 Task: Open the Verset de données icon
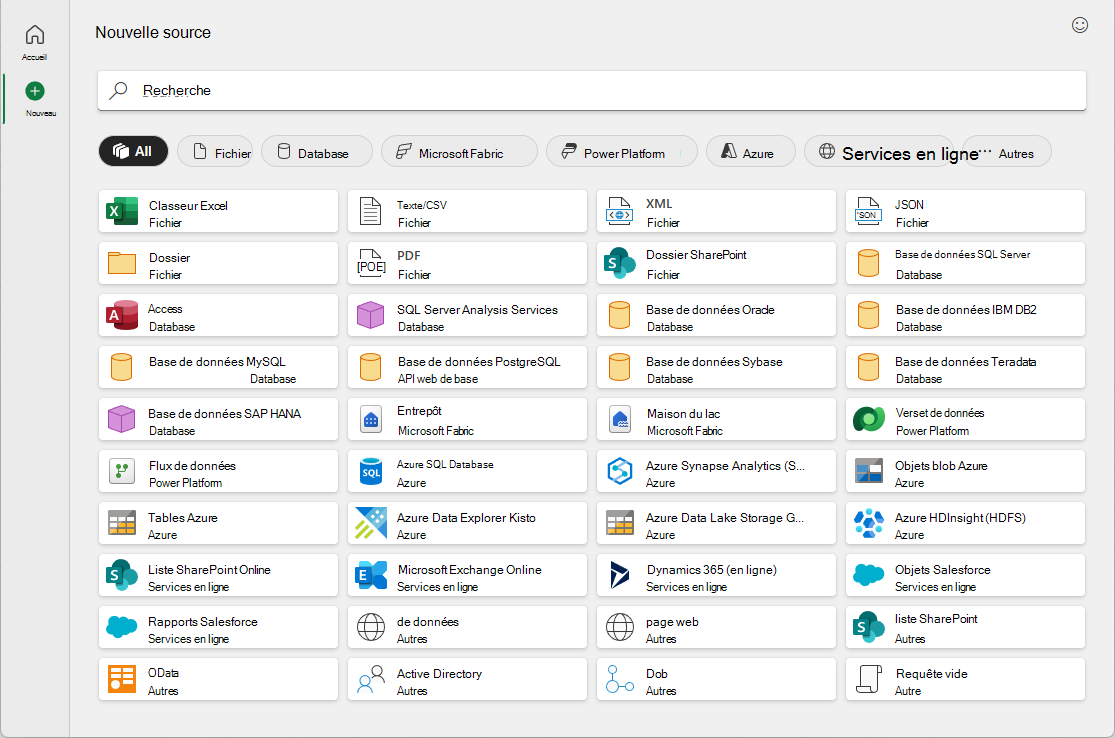click(x=868, y=419)
